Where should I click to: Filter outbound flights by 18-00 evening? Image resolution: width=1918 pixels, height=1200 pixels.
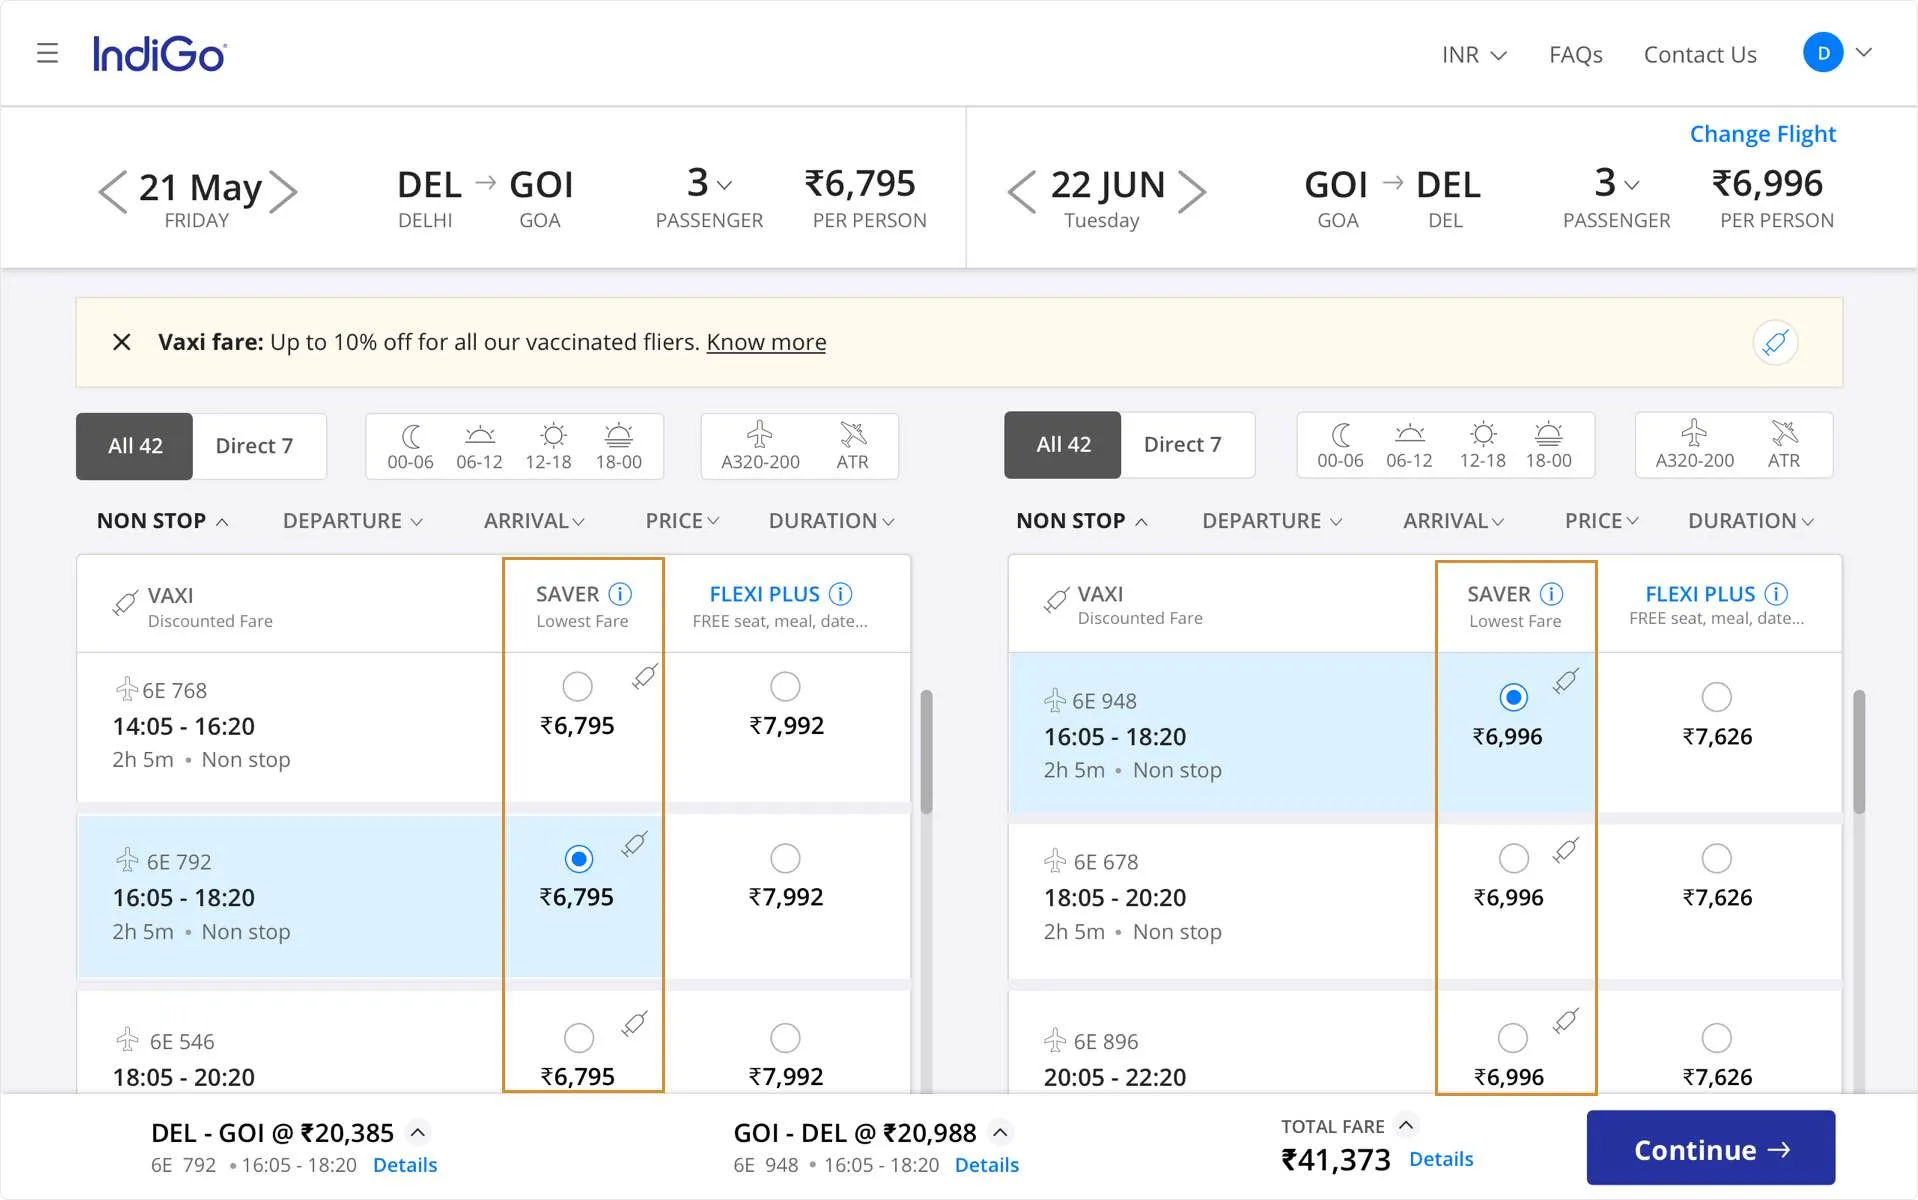tap(619, 446)
